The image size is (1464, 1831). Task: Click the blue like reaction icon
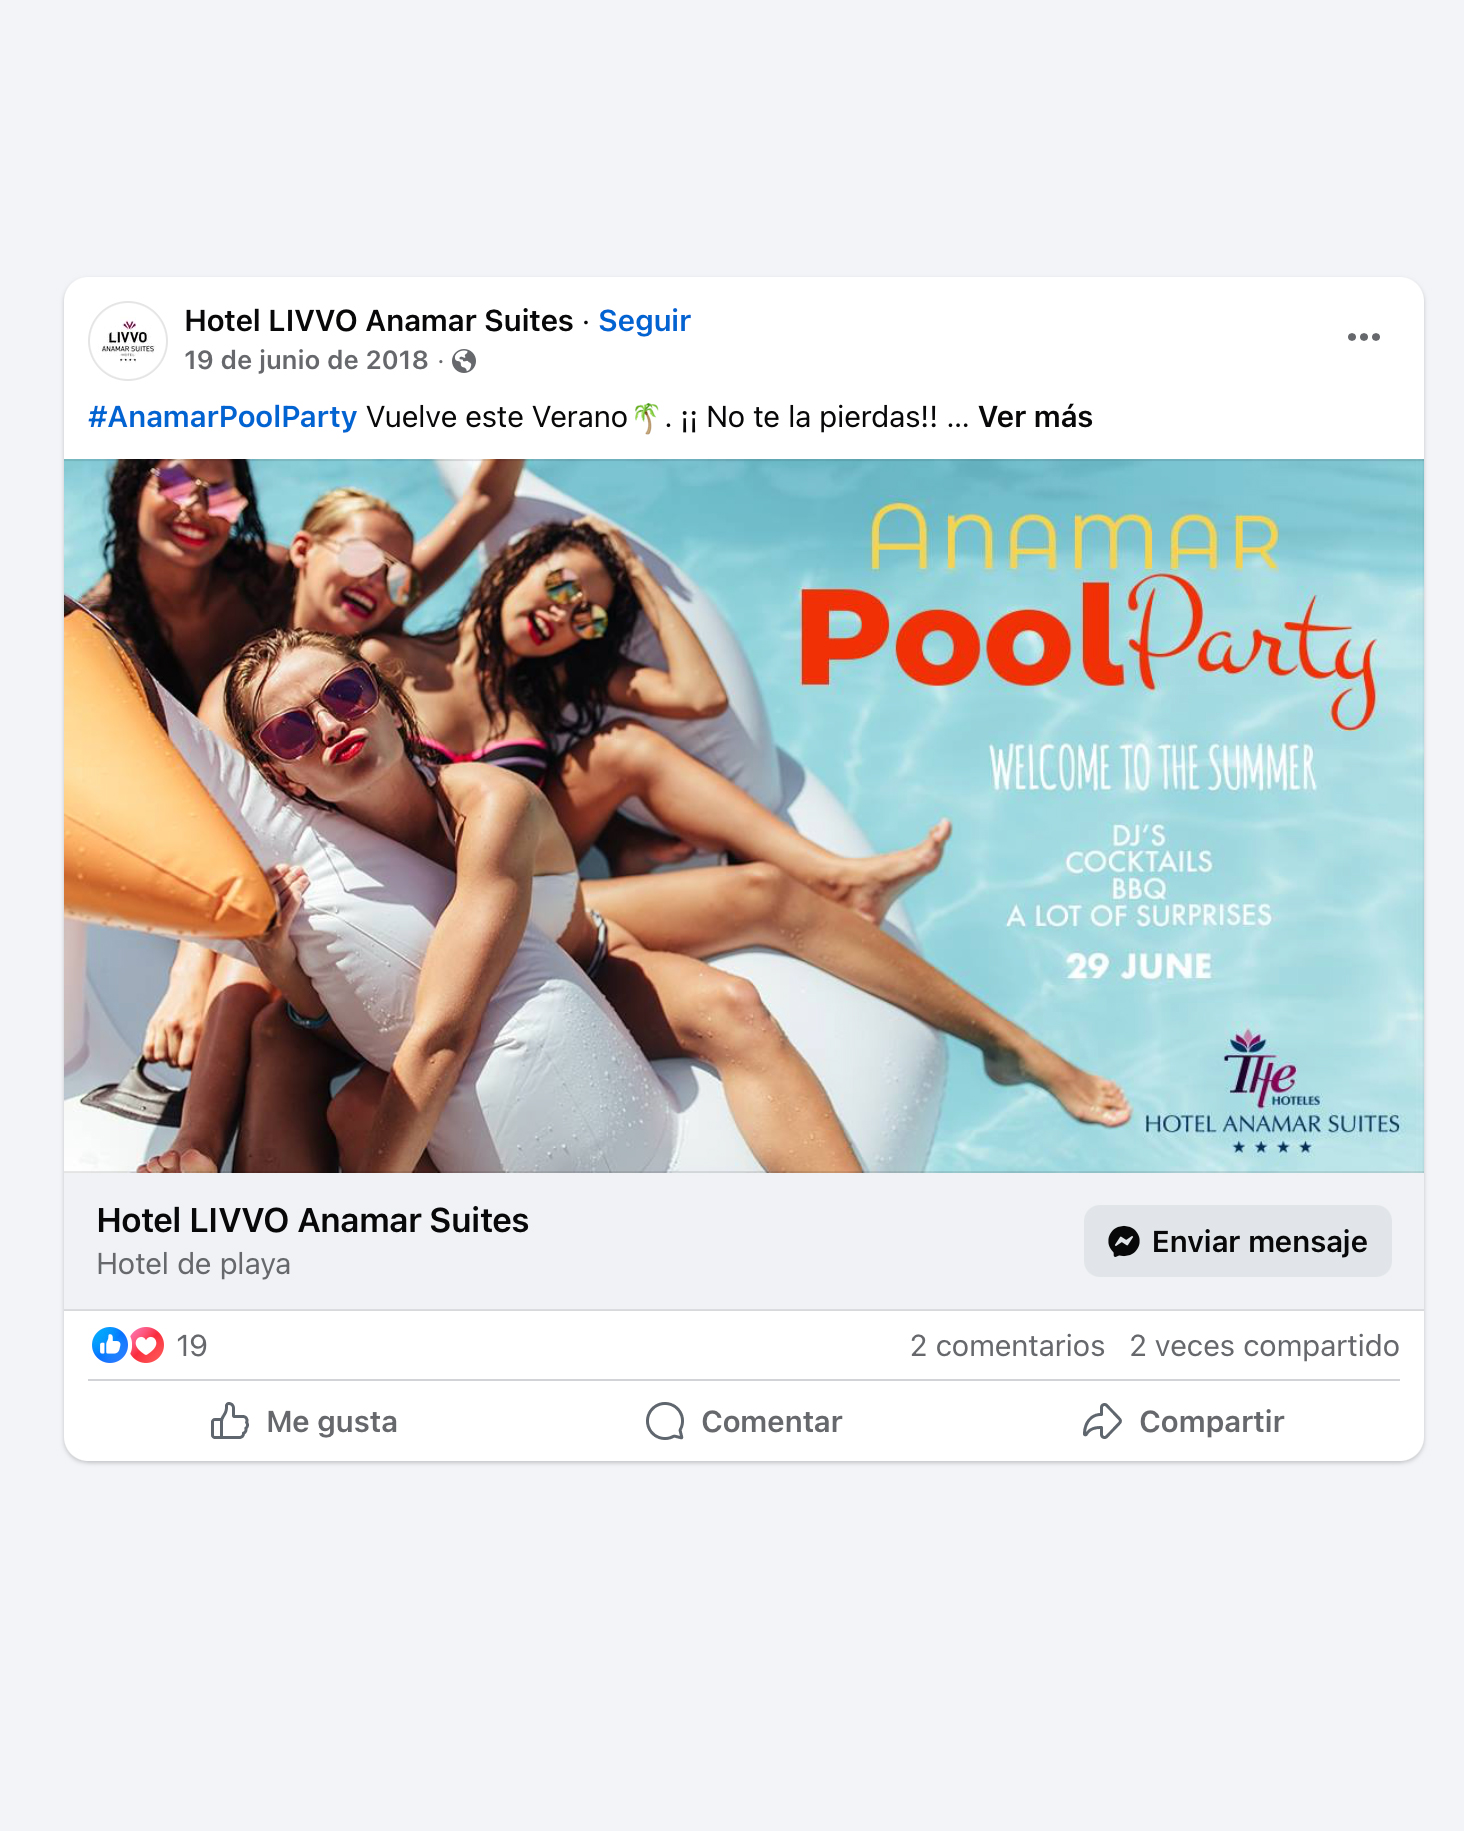[x=110, y=1345]
